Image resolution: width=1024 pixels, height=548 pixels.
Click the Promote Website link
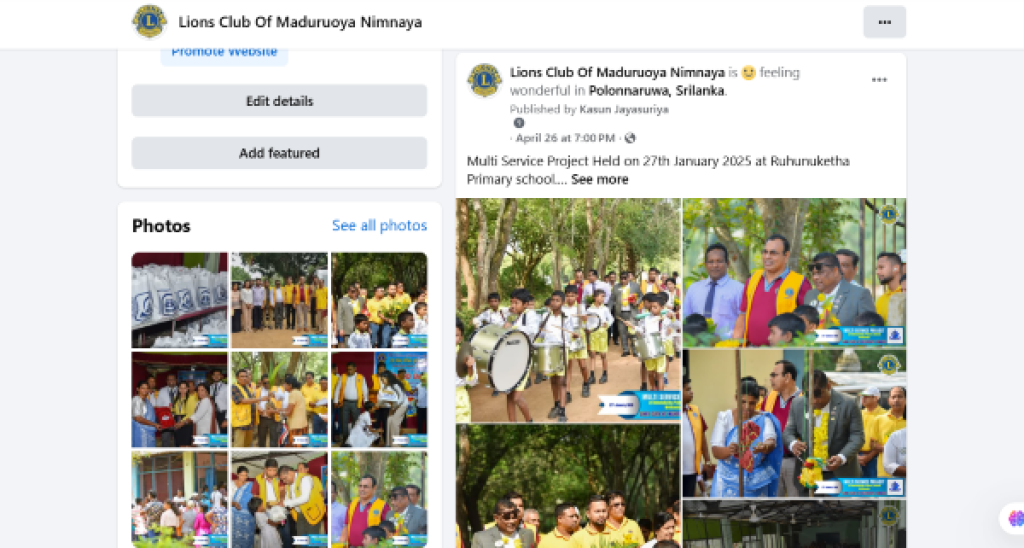(x=224, y=52)
